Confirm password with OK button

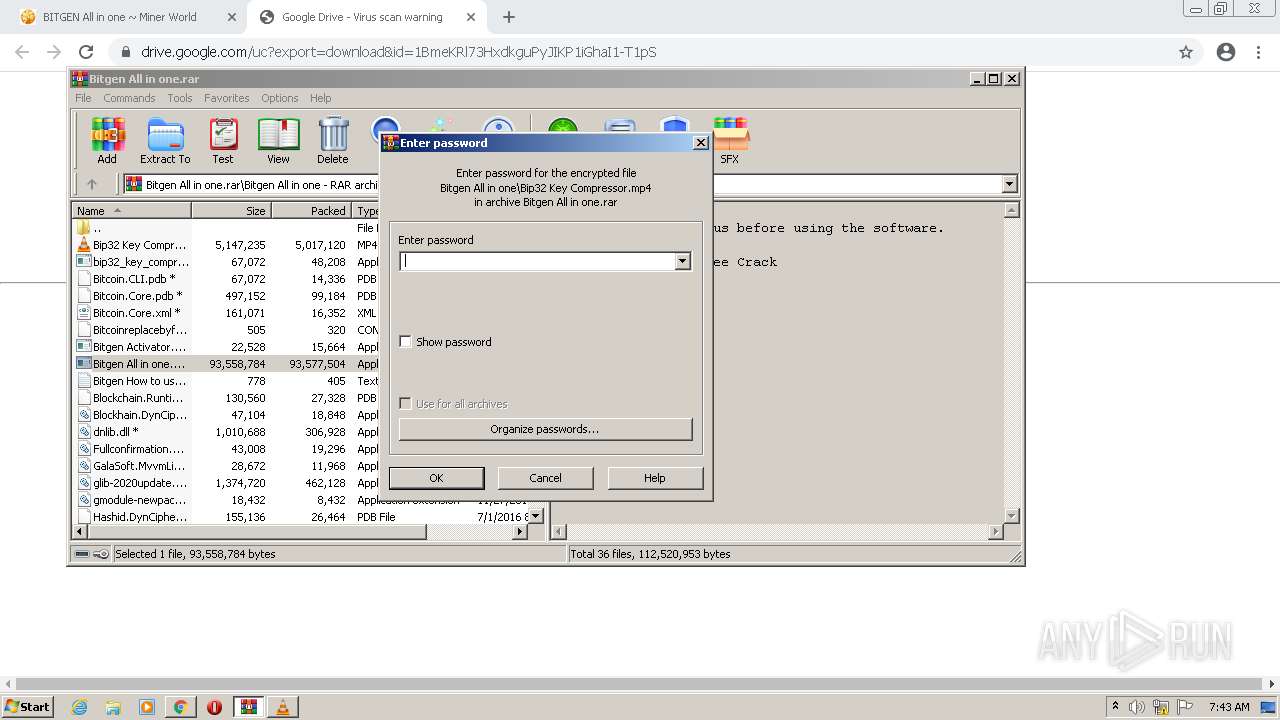pyautogui.click(x=436, y=478)
